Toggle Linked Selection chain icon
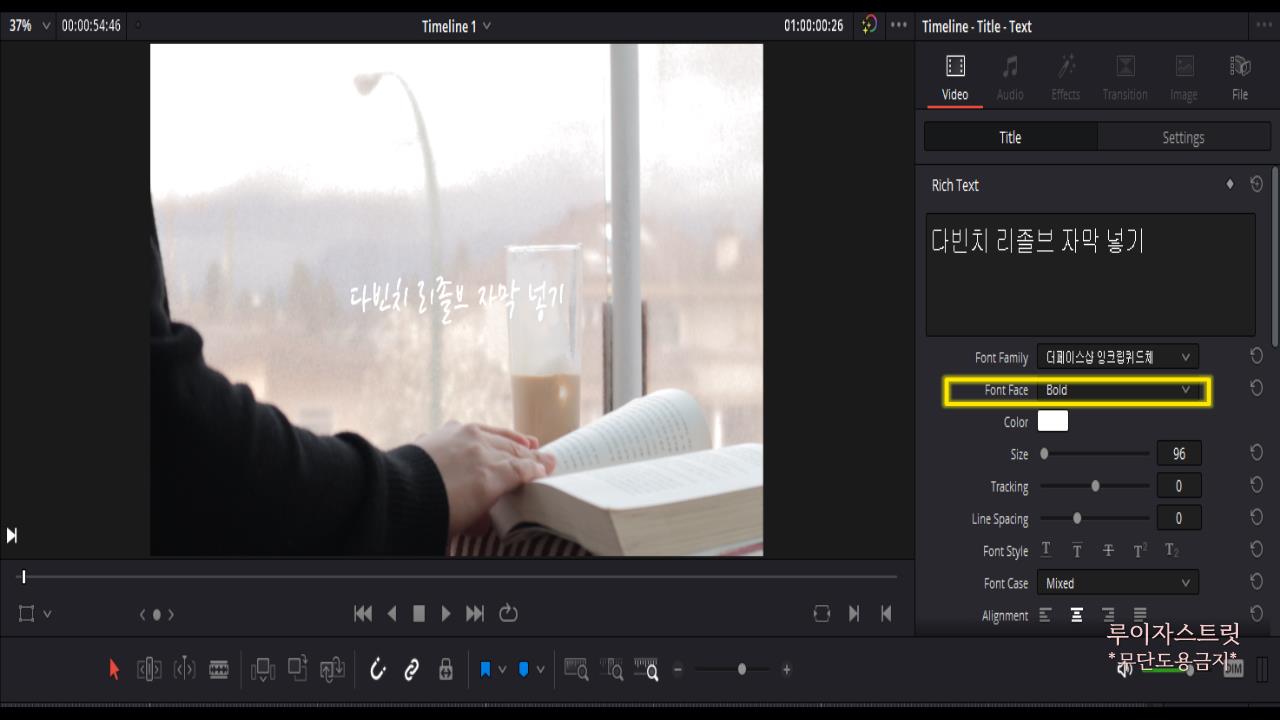Image resolution: width=1280 pixels, height=720 pixels. coord(411,670)
